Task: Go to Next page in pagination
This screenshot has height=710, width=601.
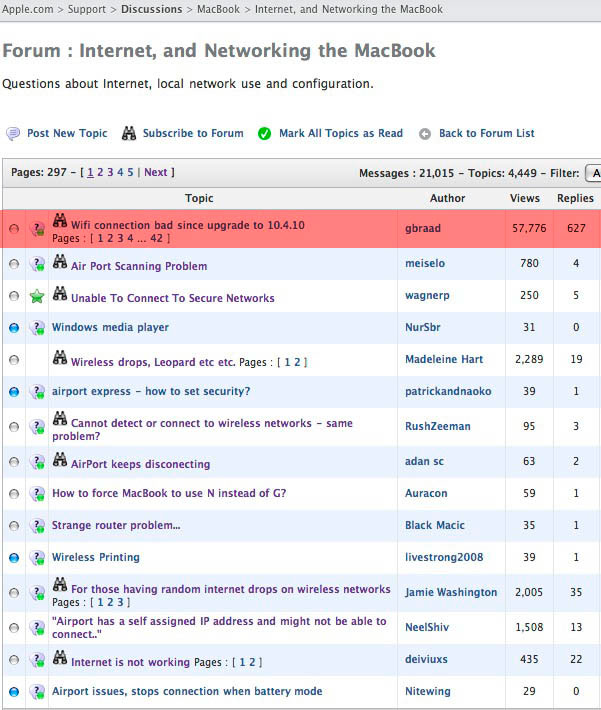Action: coord(156,173)
